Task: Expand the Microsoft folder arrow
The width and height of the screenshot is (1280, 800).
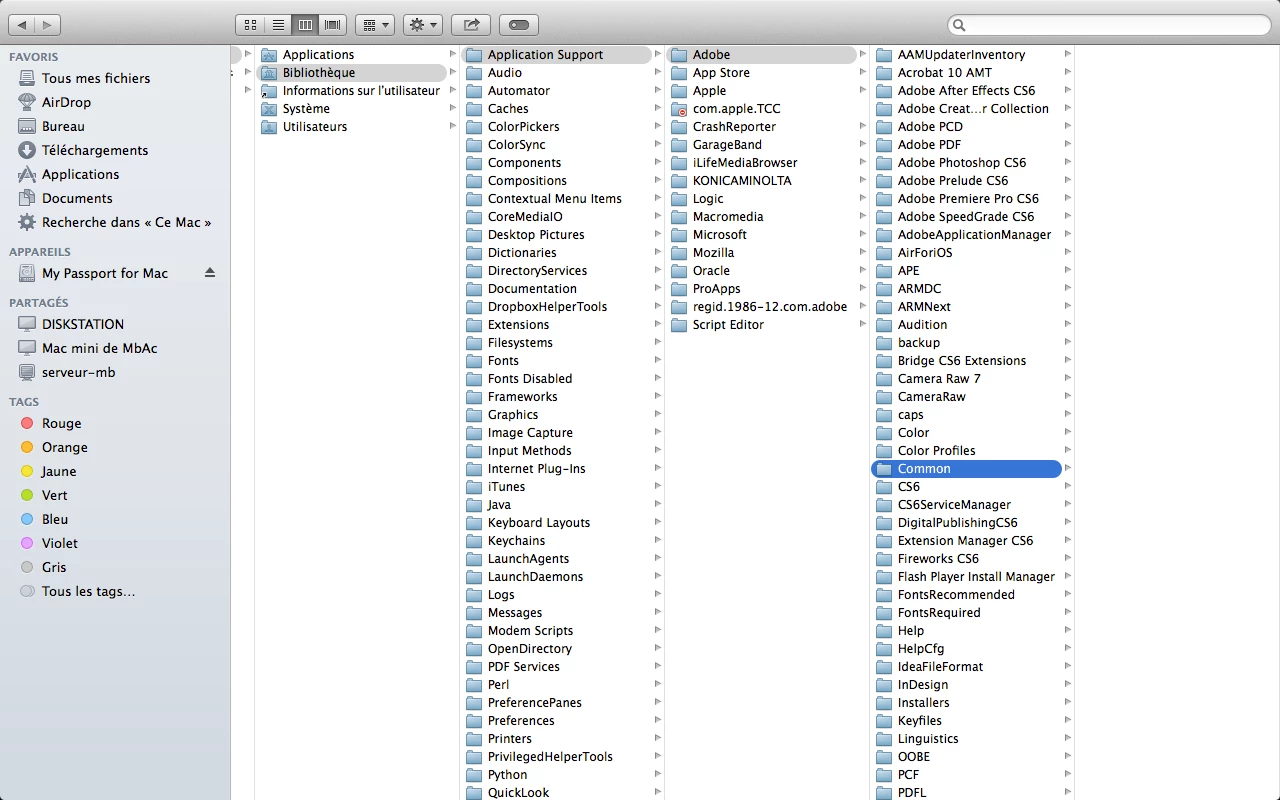Action: pos(863,234)
